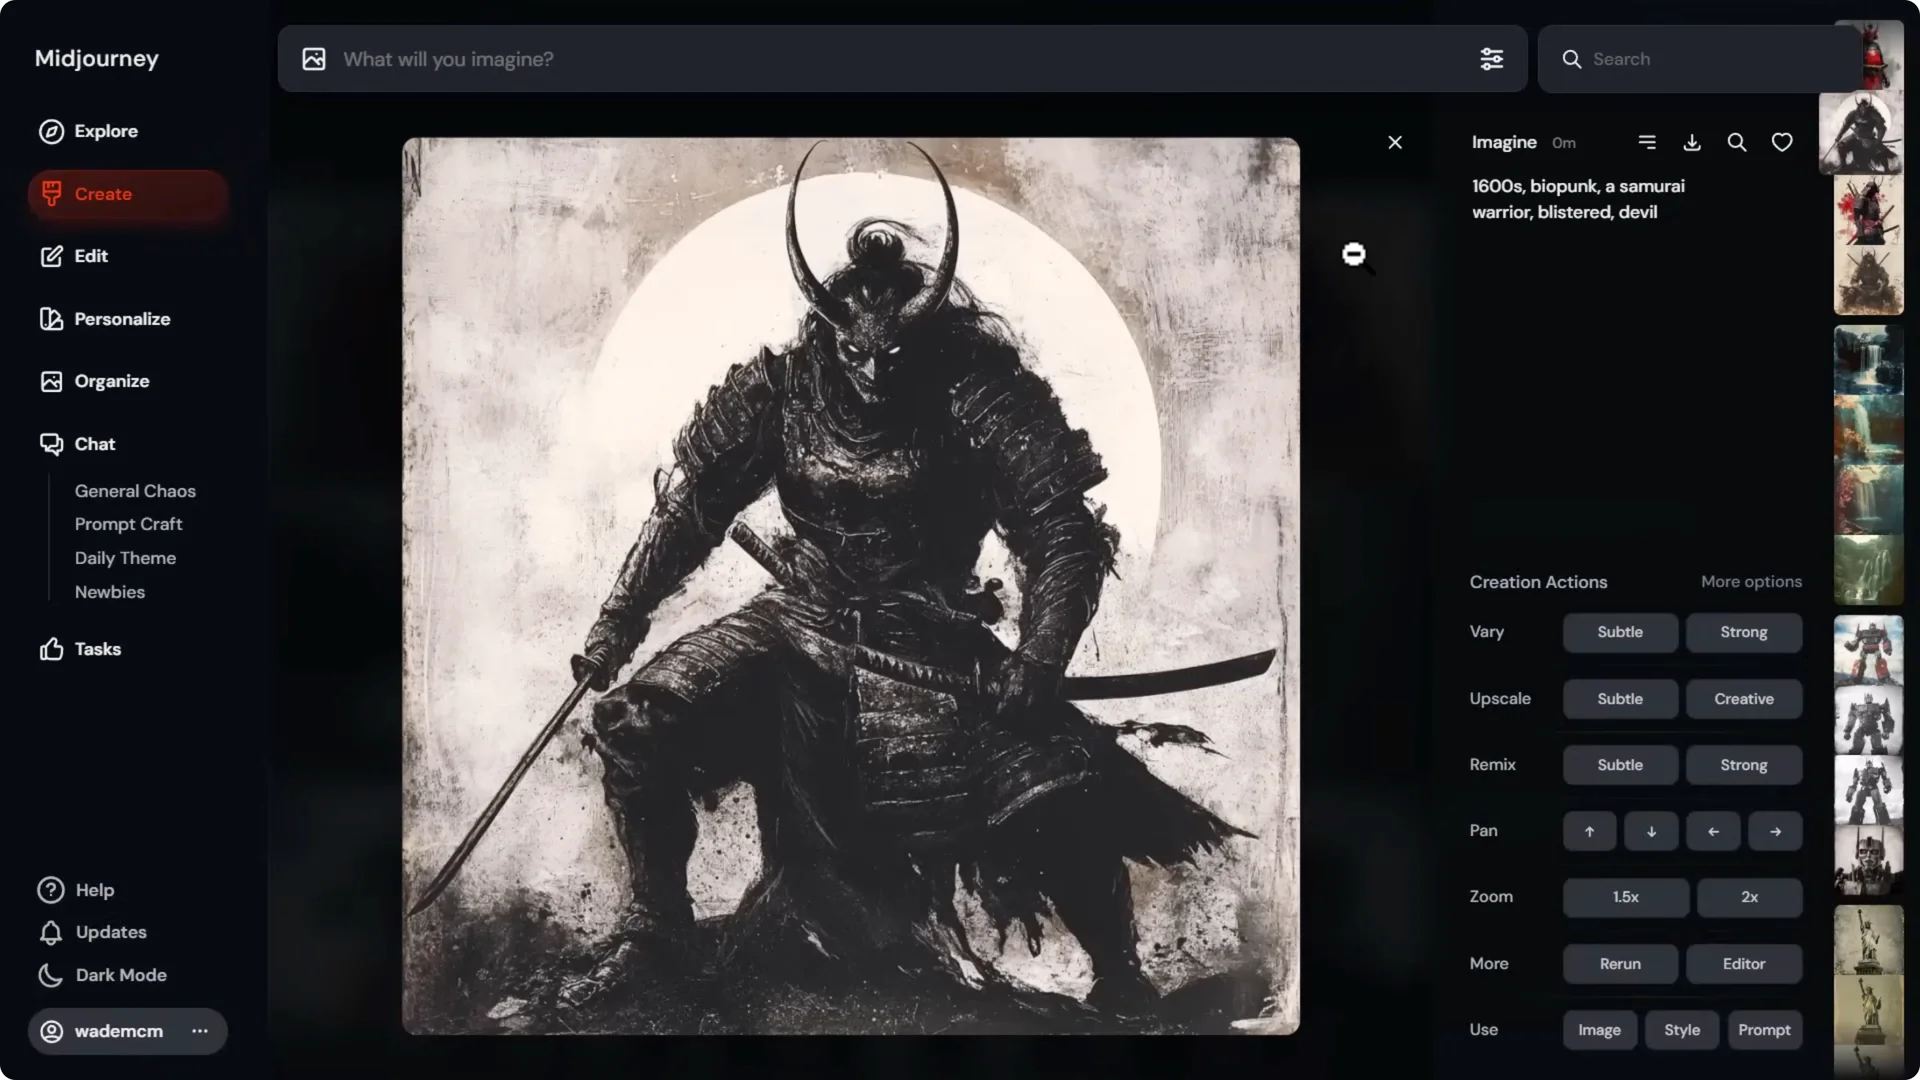Open the Prompt Craft chat channel
Image resolution: width=1920 pixels, height=1080 pixels.
click(x=128, y=524)
